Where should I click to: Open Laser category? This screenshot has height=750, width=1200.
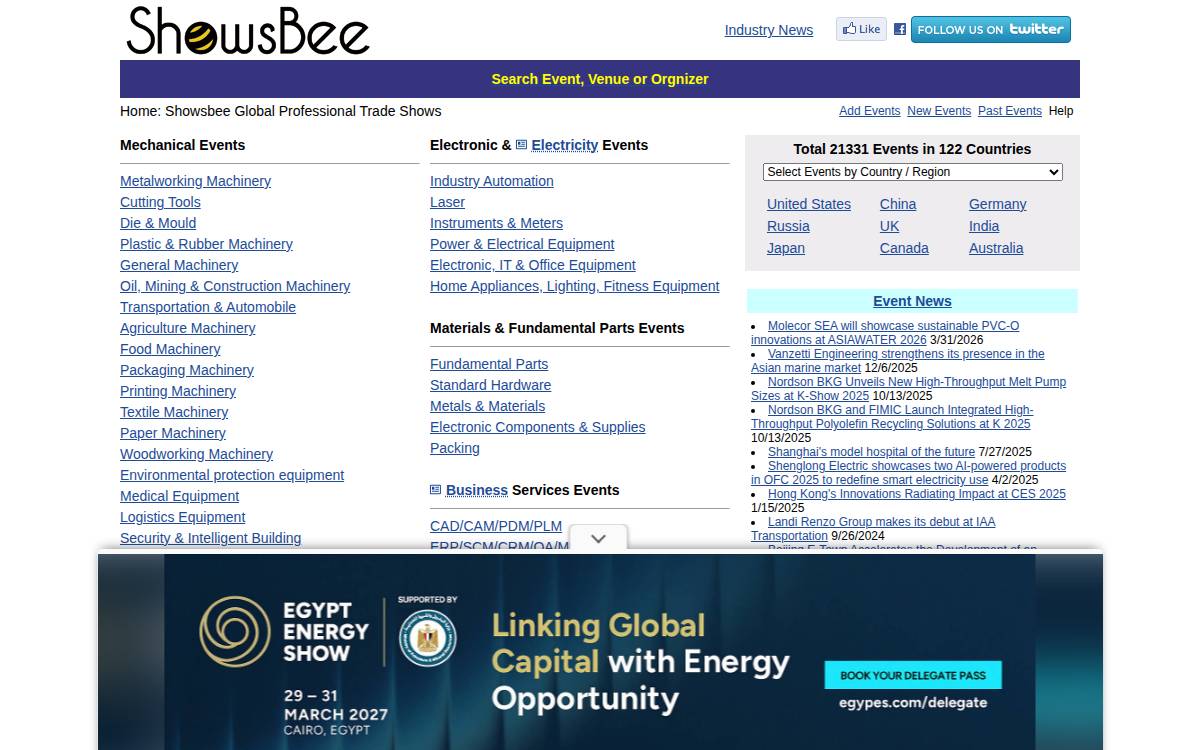click(x=447, y=202)
